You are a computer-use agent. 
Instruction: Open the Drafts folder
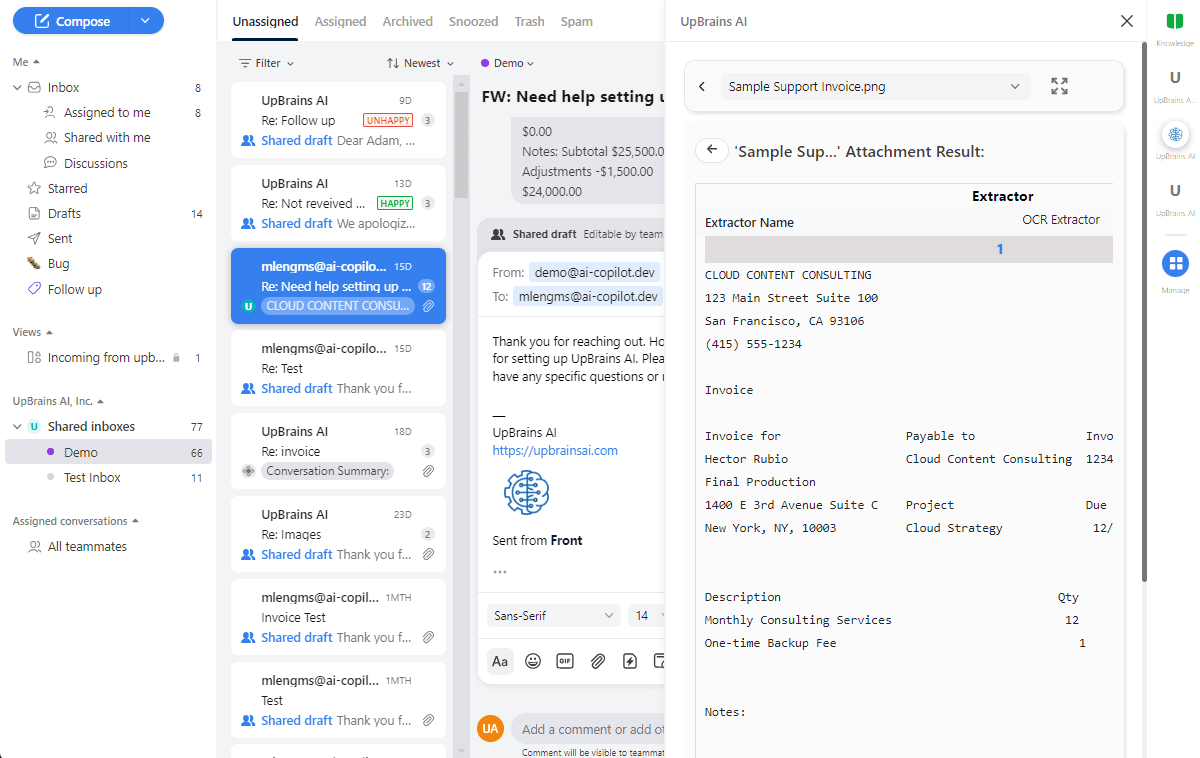click(64, 213)
